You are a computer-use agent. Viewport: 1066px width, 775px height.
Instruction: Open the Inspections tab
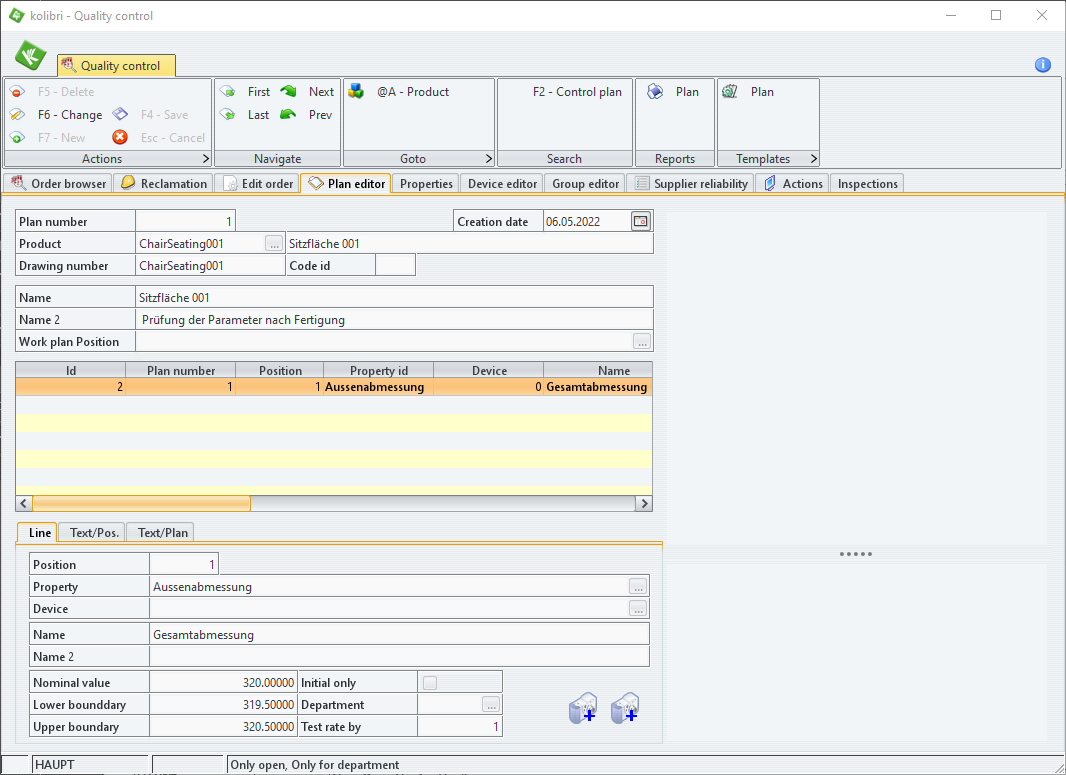click(867, 184)
